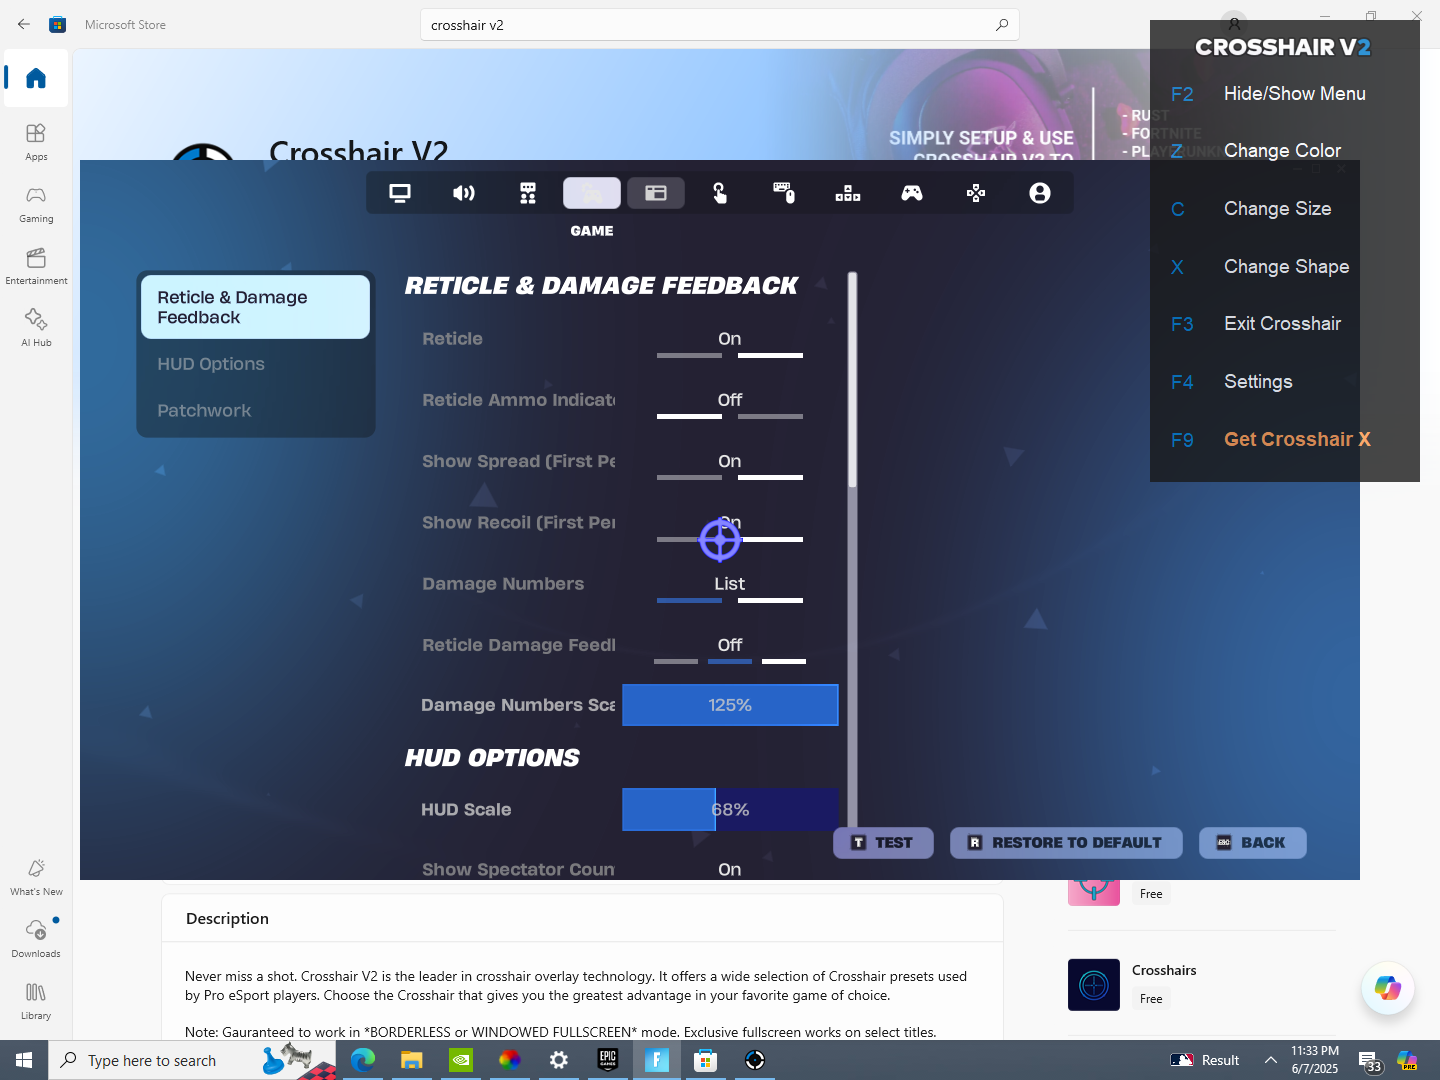Adjust the HUD Scale slider

pos(730,810)
